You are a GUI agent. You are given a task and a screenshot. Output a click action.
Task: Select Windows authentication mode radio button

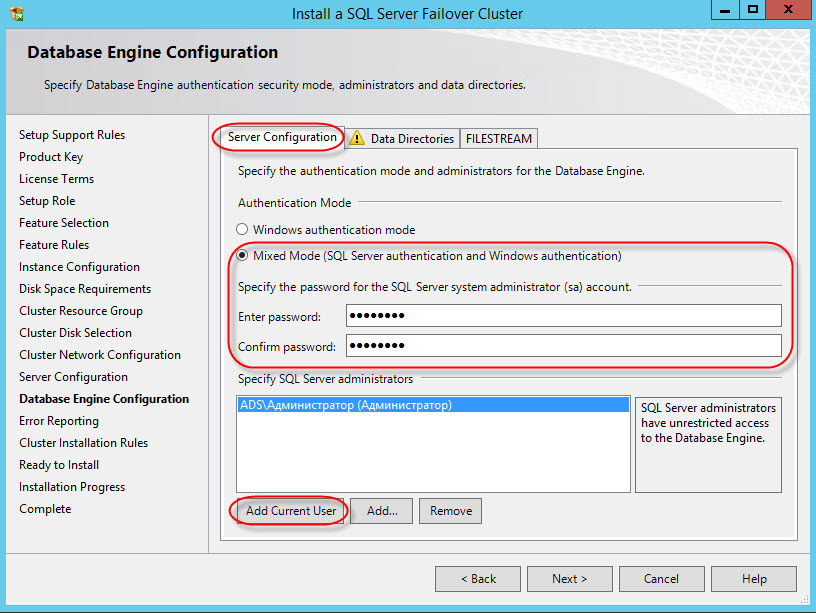242,230
